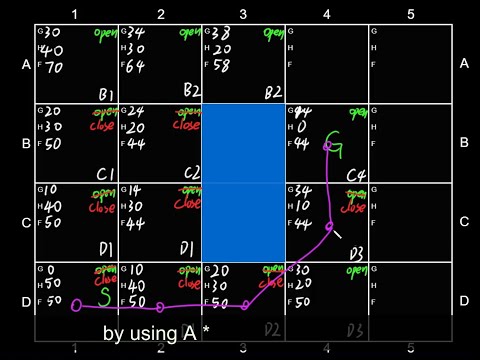Click the G value 38 in cell A3
This screenshot has width=480, height=360.
point(221,33)
